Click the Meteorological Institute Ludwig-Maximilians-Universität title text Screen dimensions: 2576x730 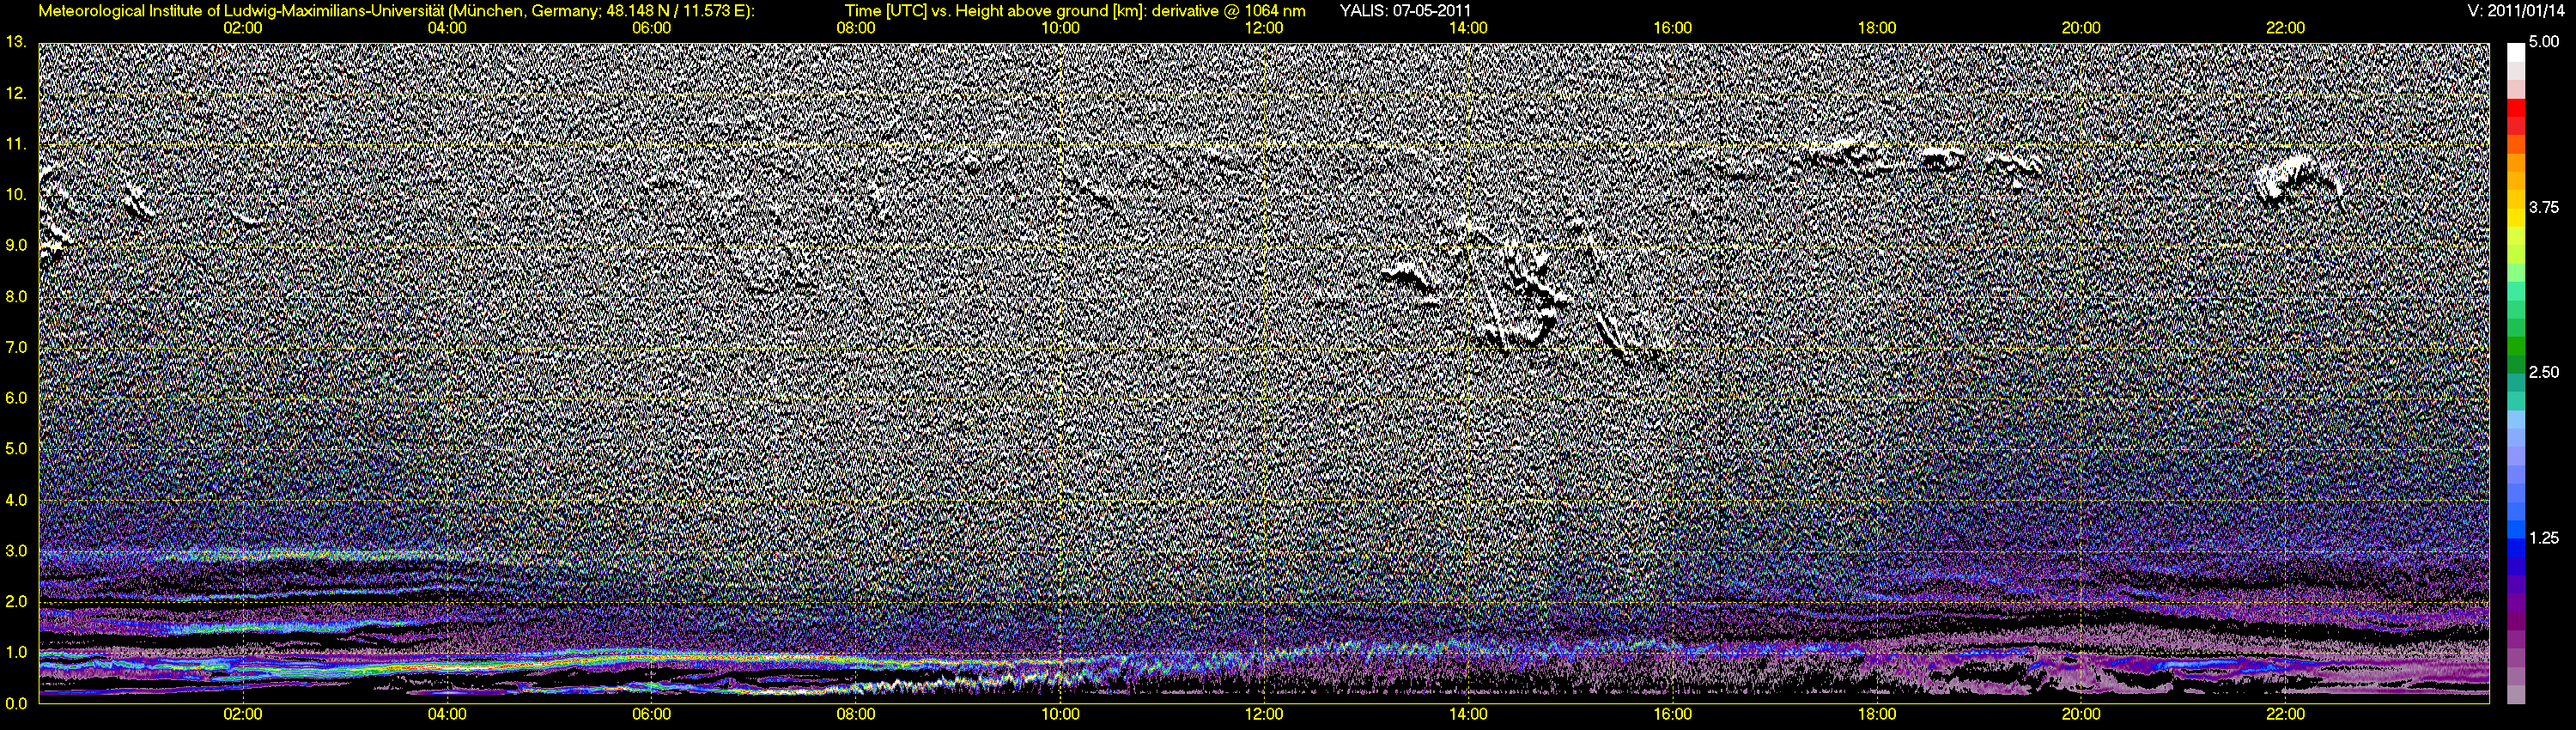[x=397, y=11]
